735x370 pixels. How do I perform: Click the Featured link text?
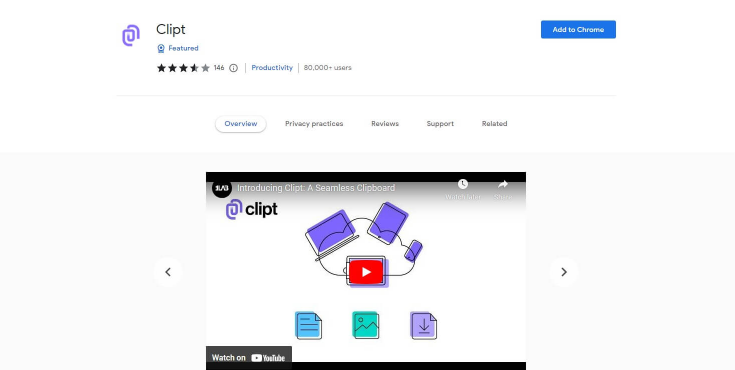pyautogui.click(x=183, y=48)
